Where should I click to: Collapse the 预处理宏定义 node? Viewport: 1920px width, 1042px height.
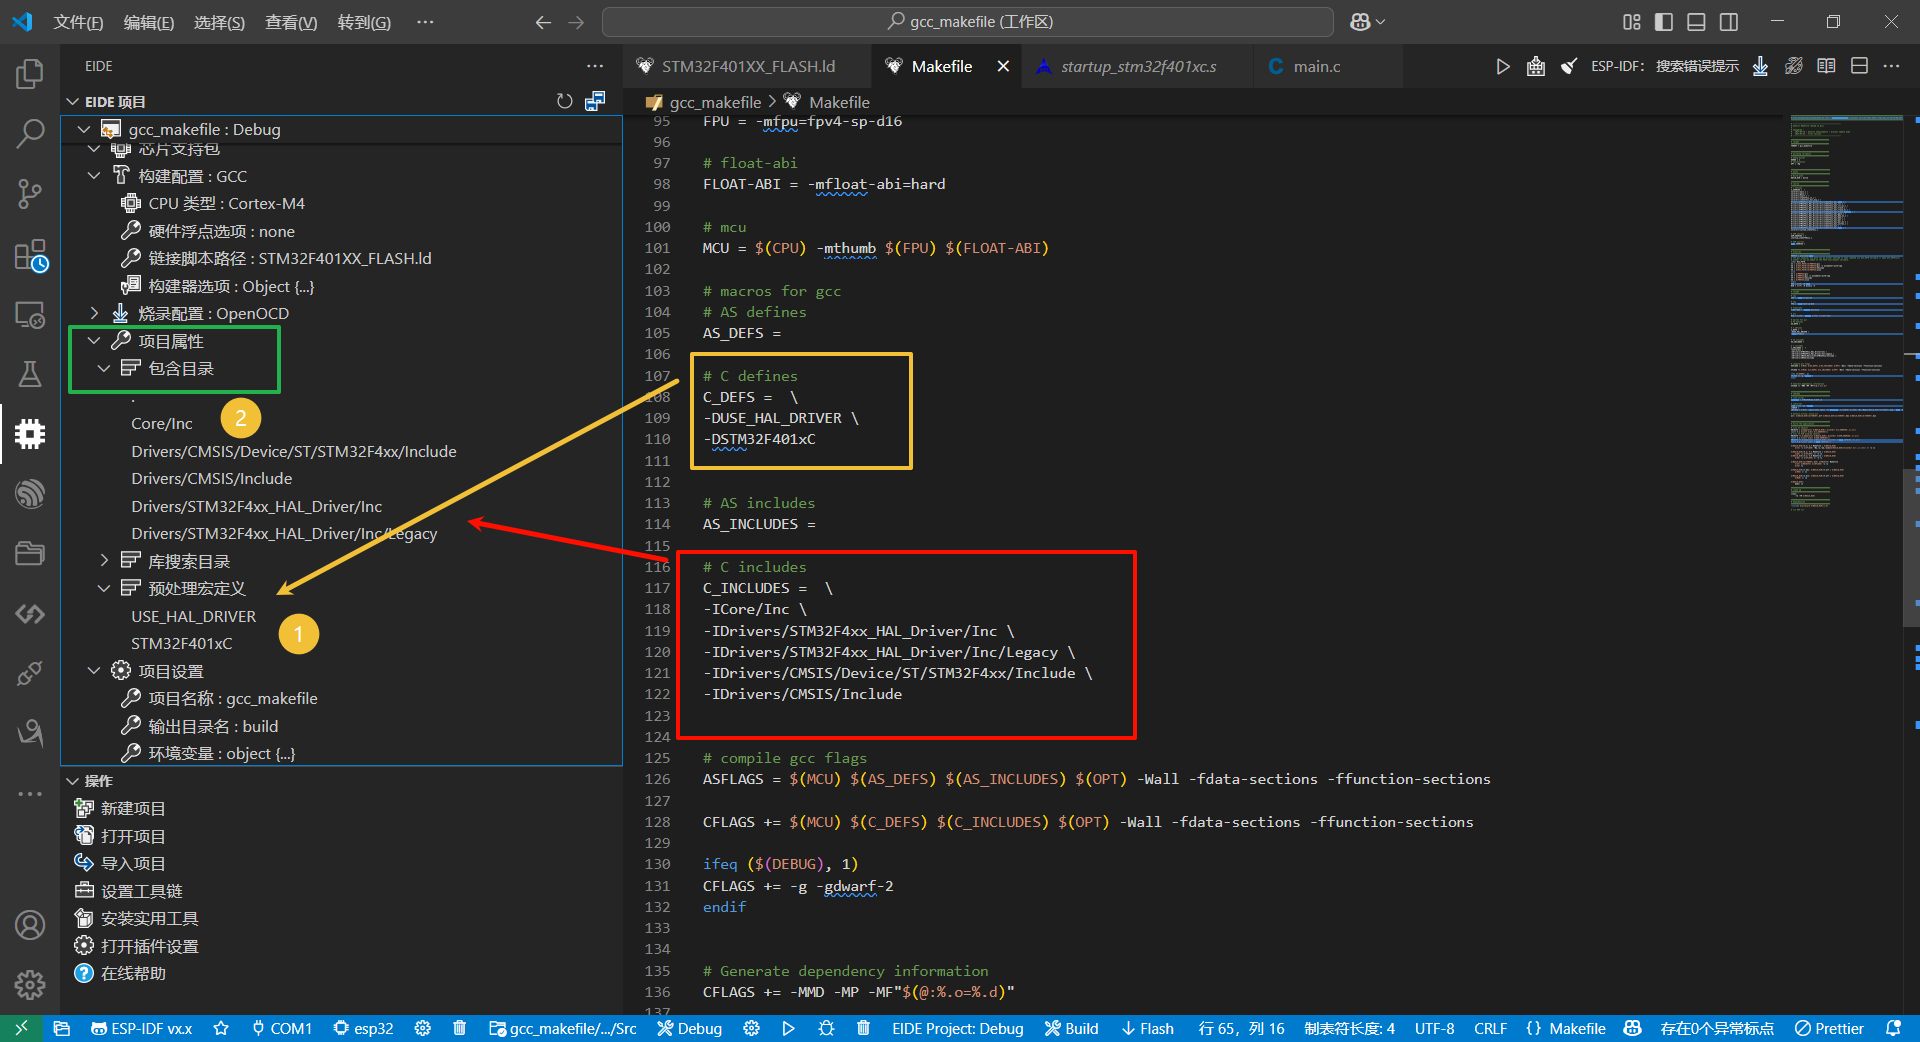[104, 589]
